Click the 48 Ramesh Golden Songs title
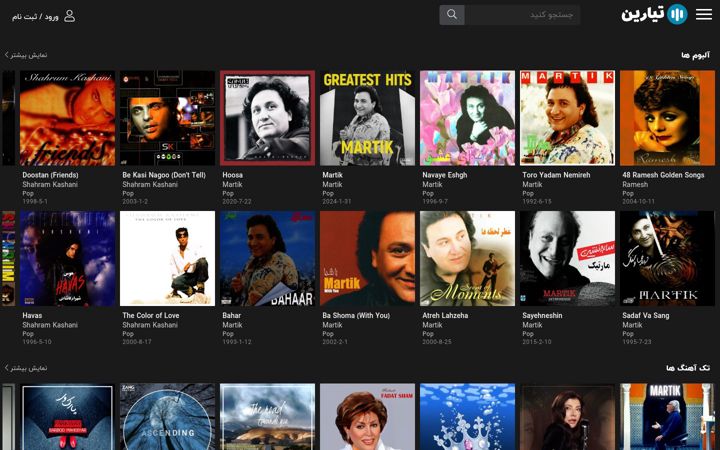The image size is (720, 450). (x=663, y=175)
